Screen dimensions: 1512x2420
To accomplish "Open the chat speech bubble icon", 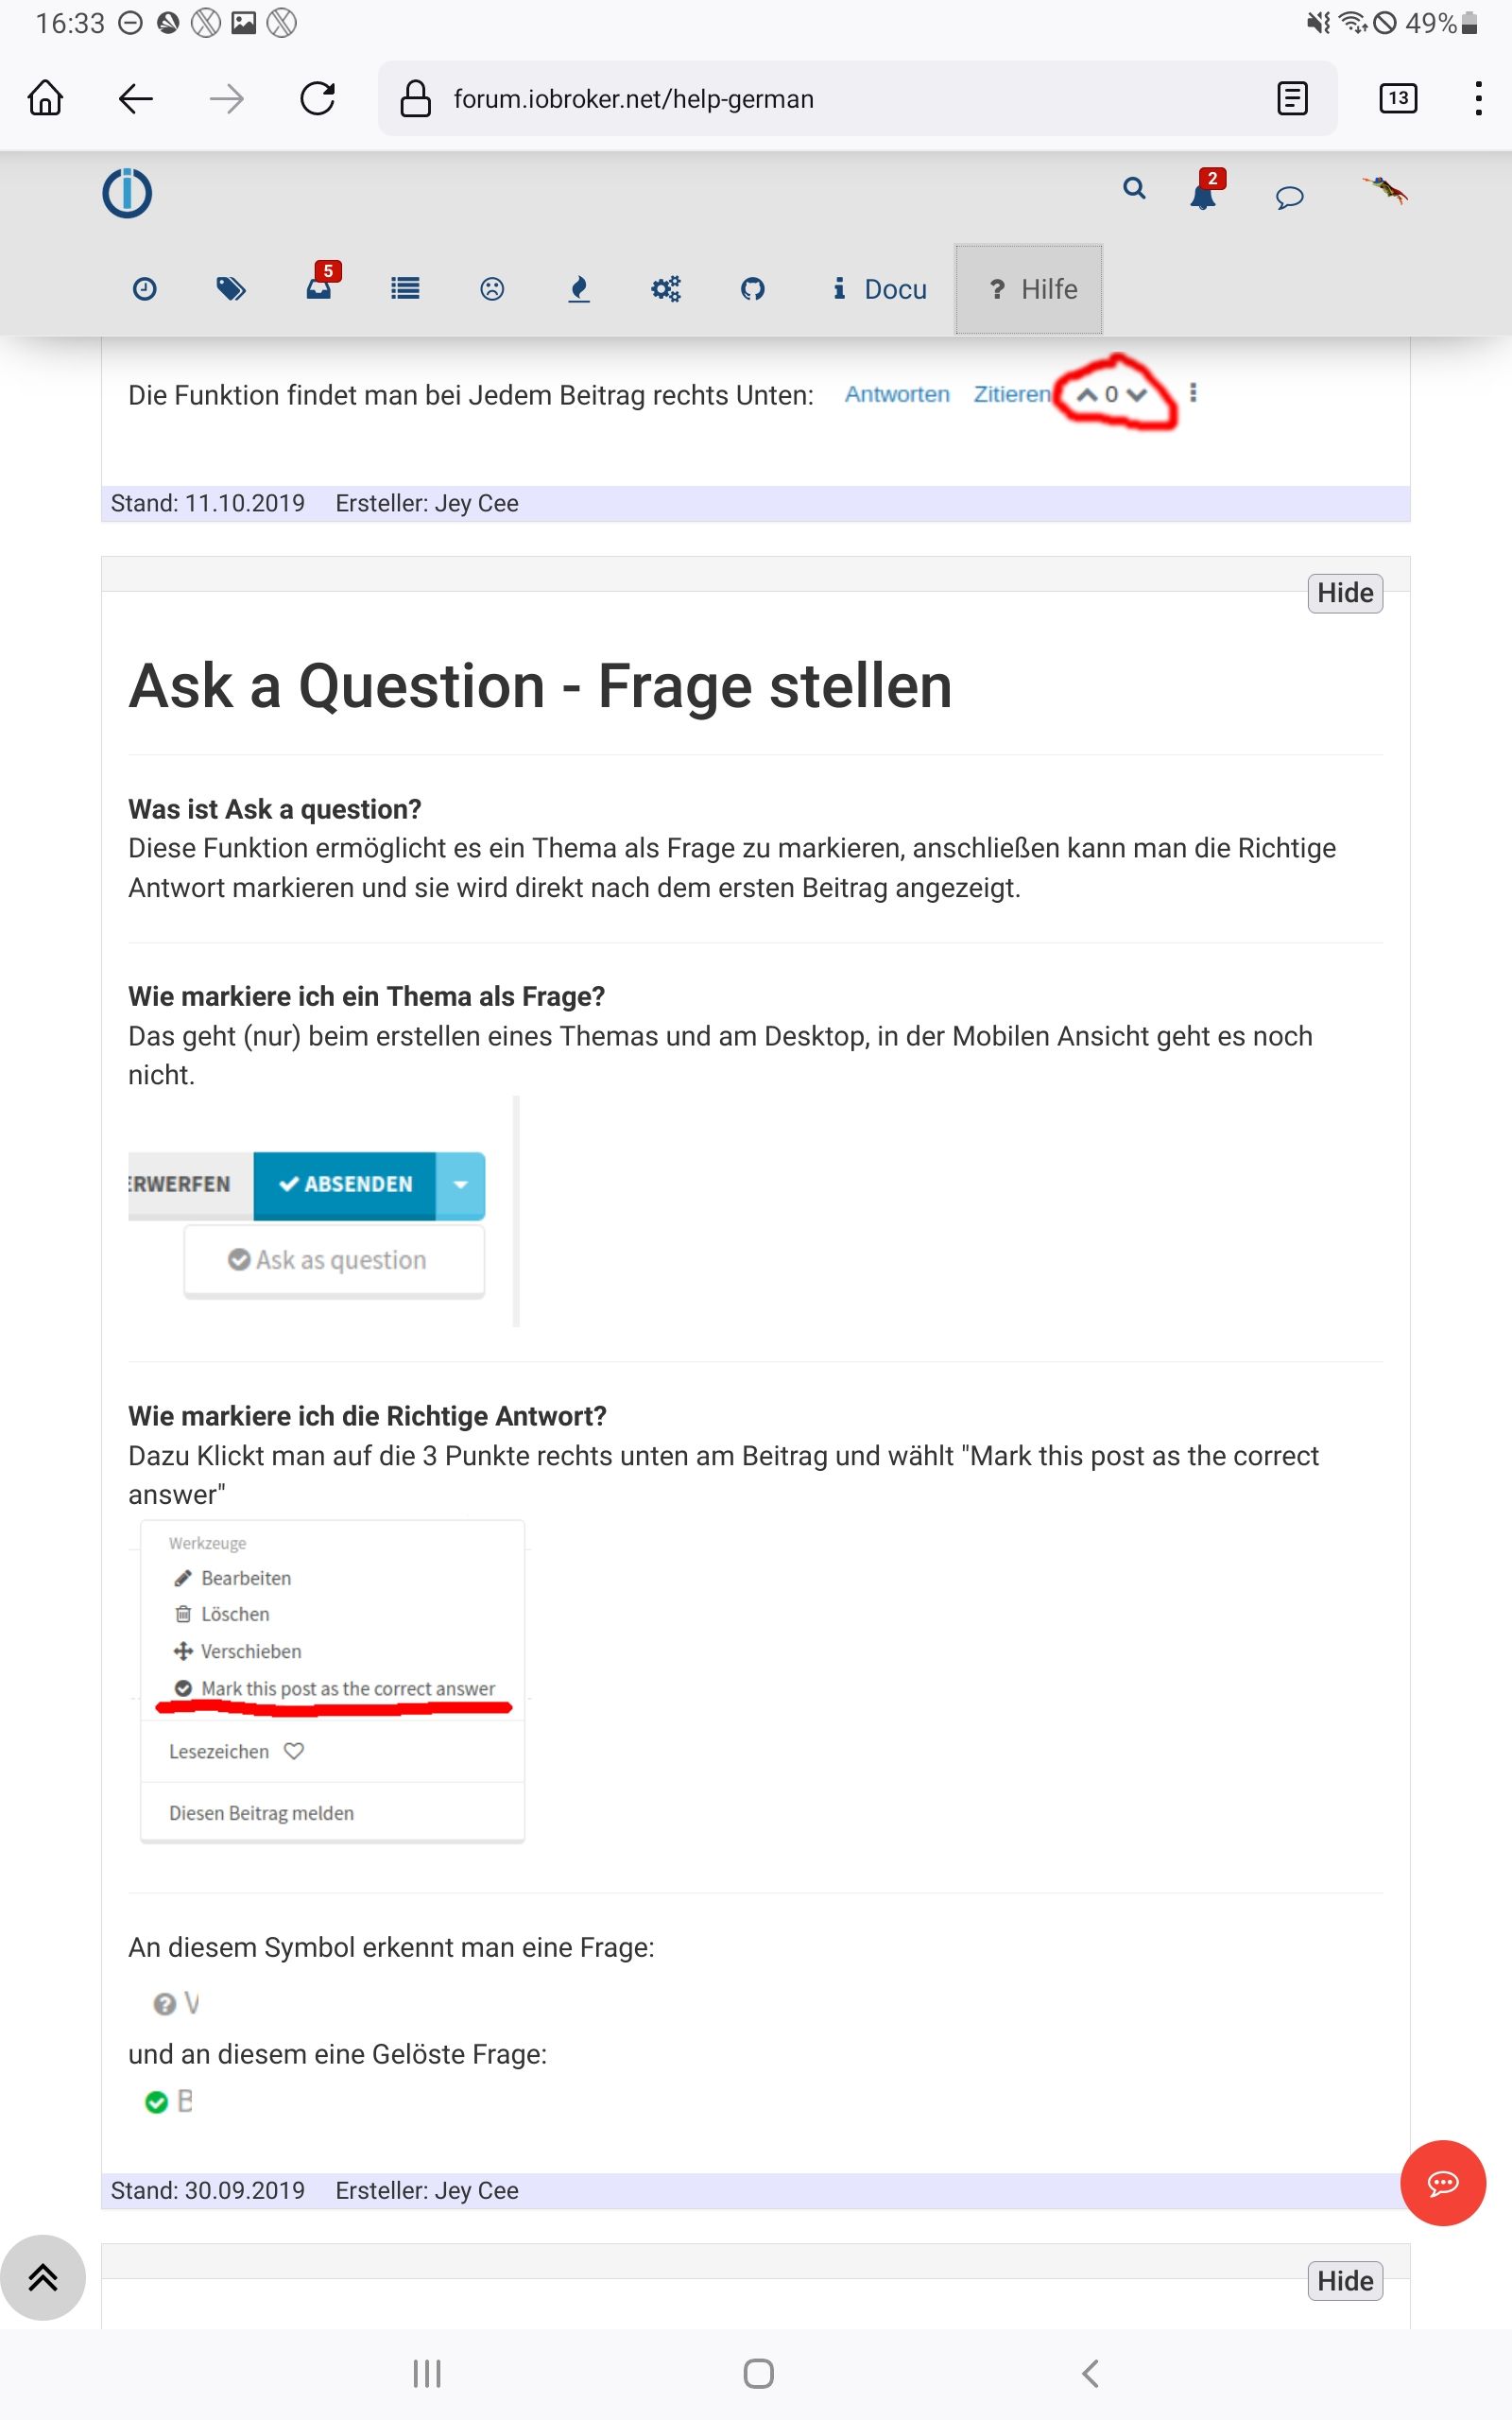I will click(1289, 196).
